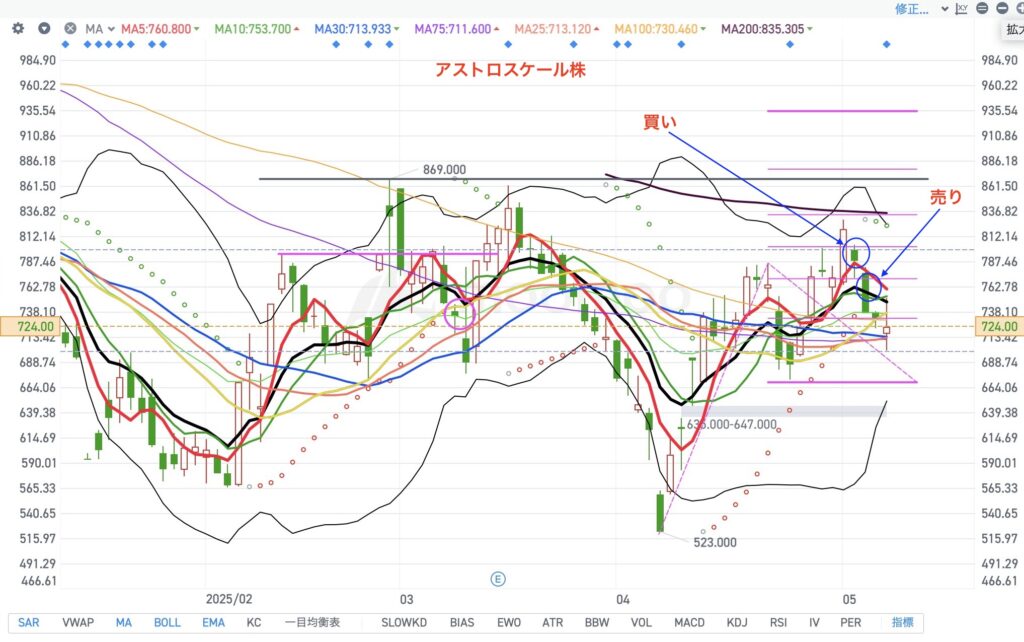Select the BIAS sub-indicator
This screenshot has height=642, width=1024.
click(462, 622)
